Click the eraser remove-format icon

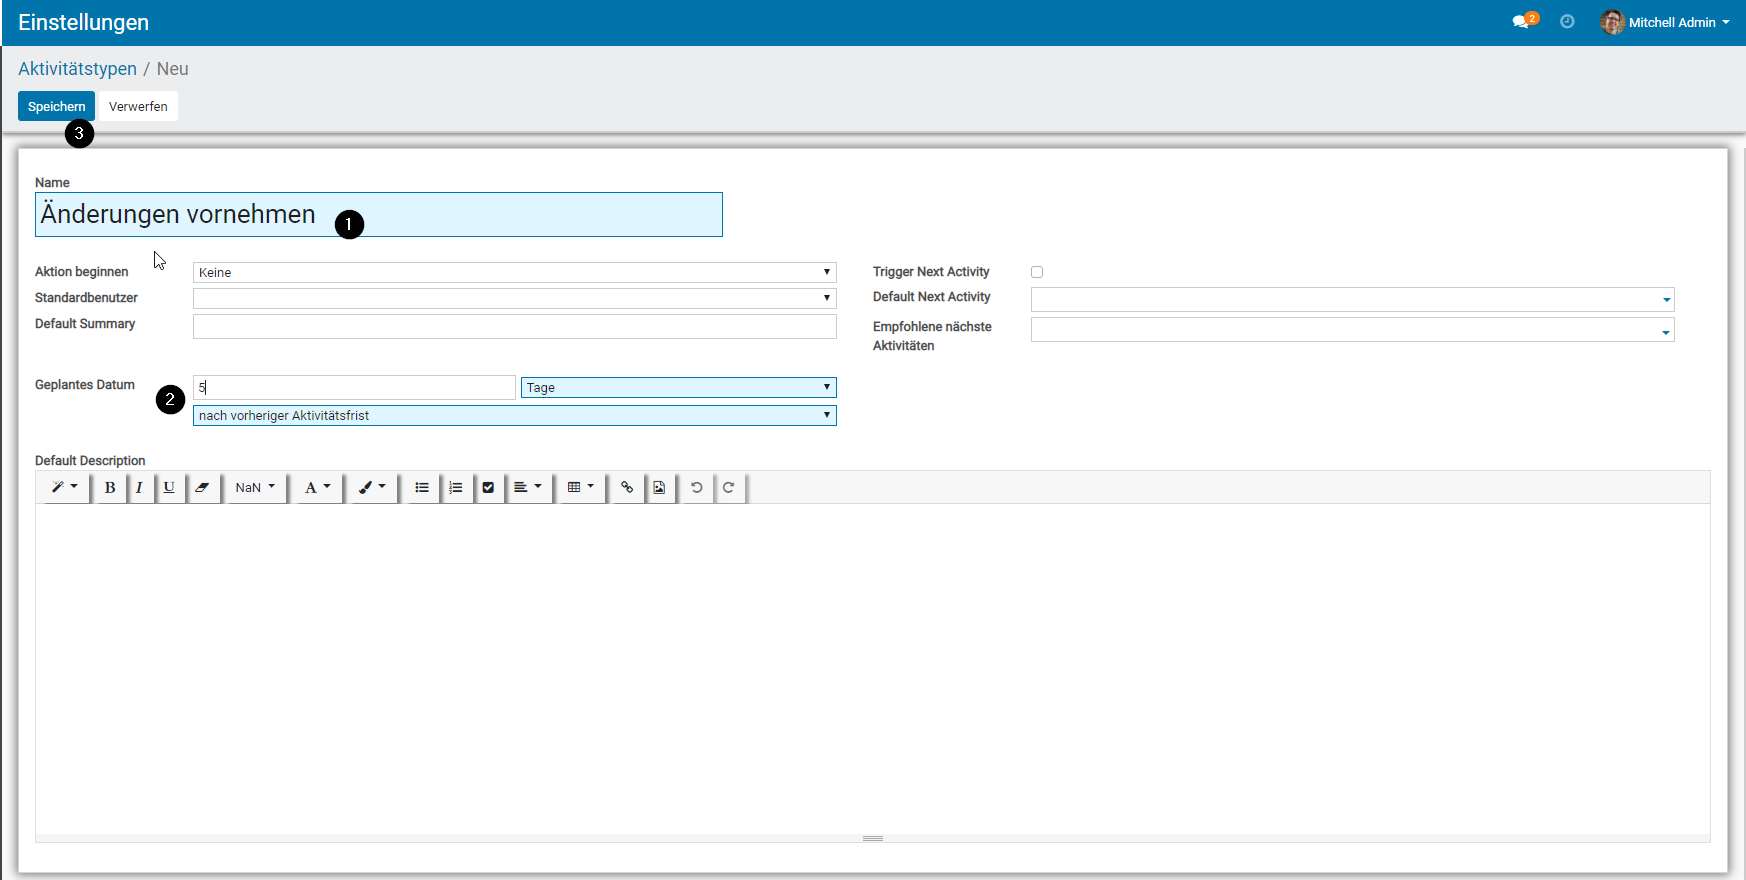coord(202,488)
